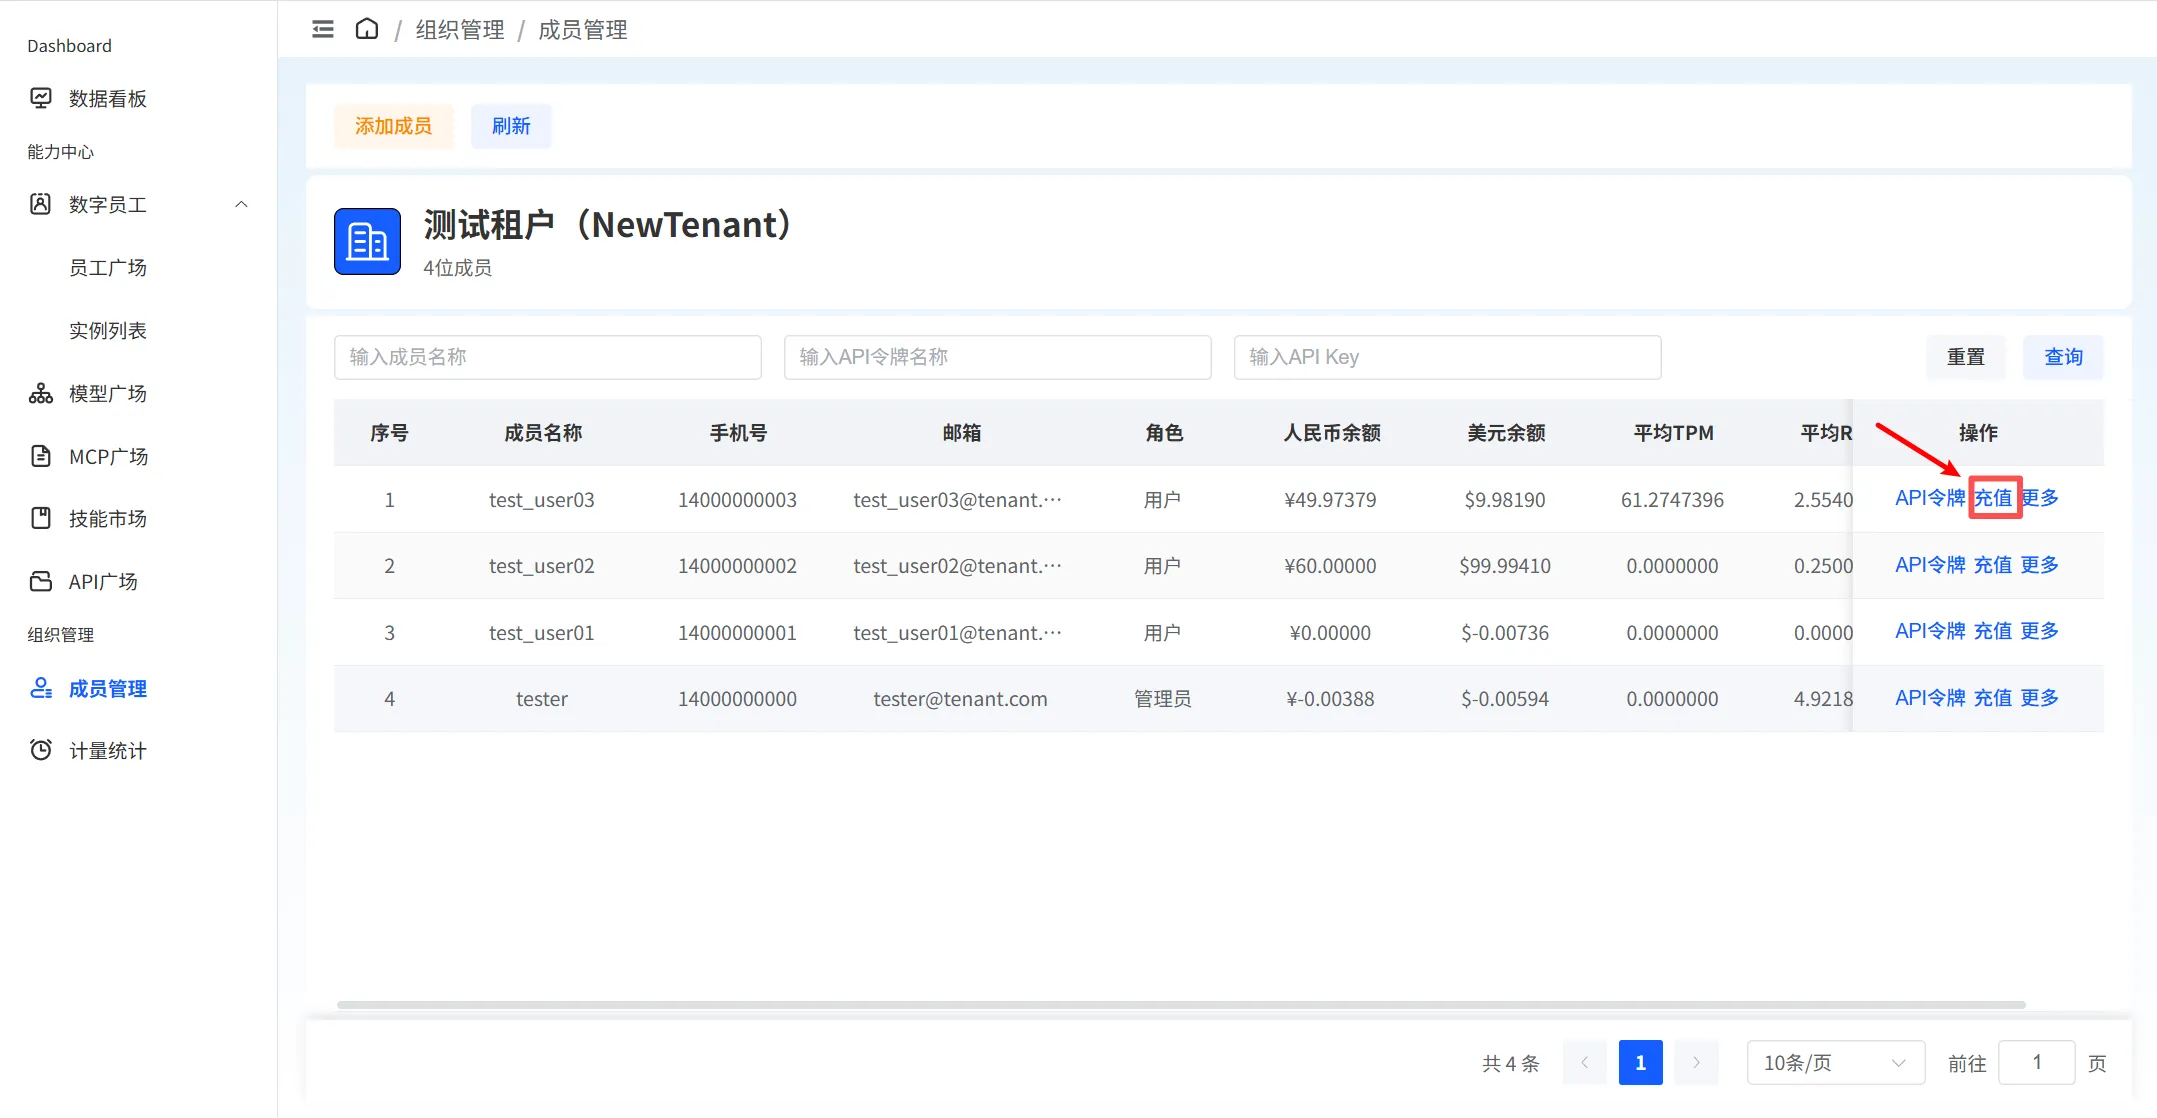Screen dimensions: 2157x1118
Task: Open the 模型广场 icon in sidebar
Action: click(x=41, y=393)
